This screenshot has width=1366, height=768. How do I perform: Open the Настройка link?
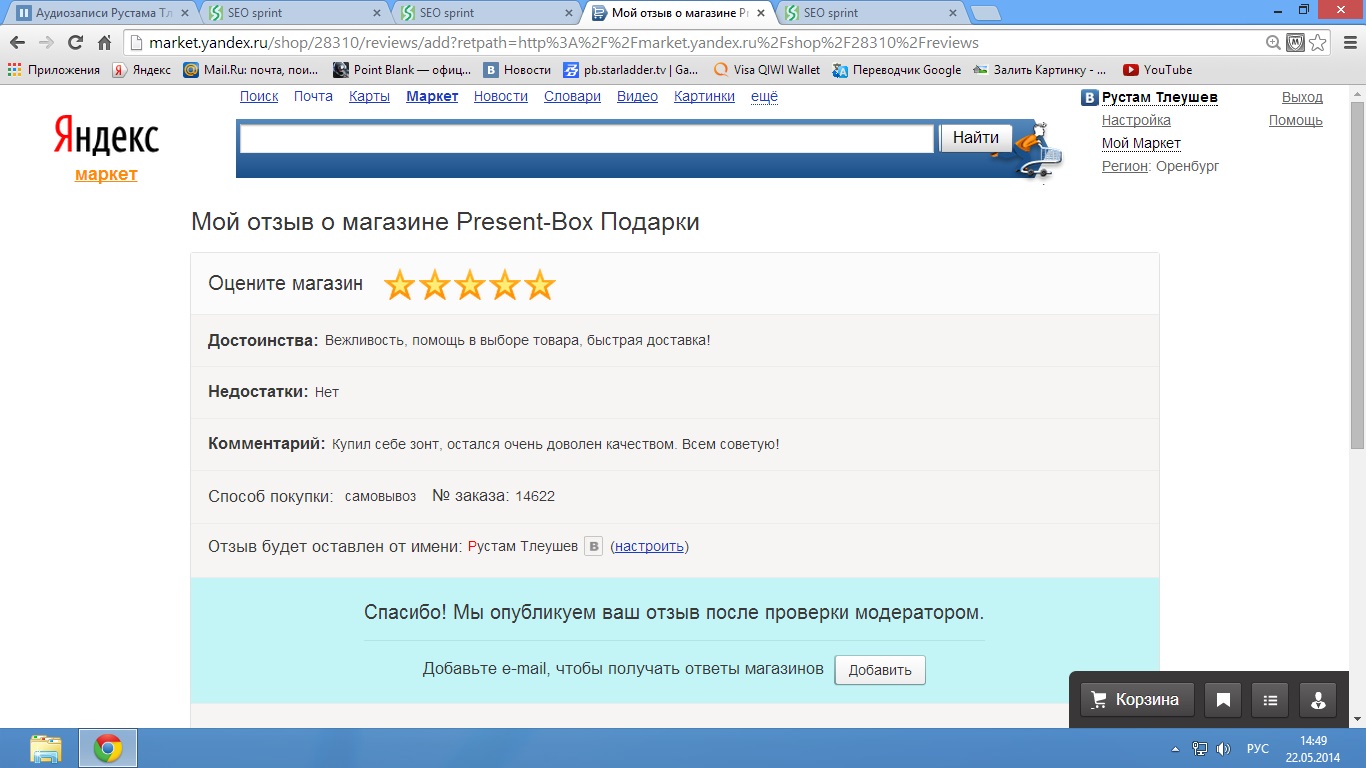pos(1136,120)
